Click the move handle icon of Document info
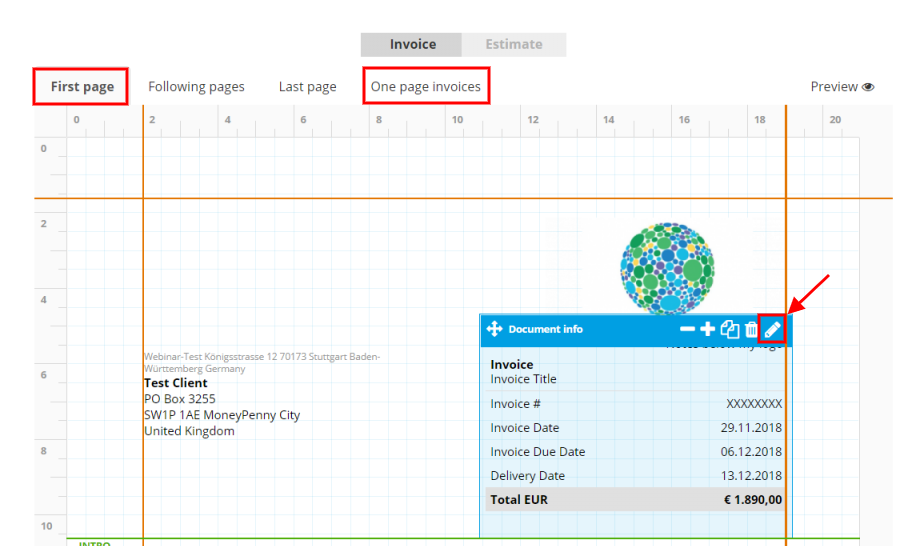 pyautogui.click(x=494, y=329)
